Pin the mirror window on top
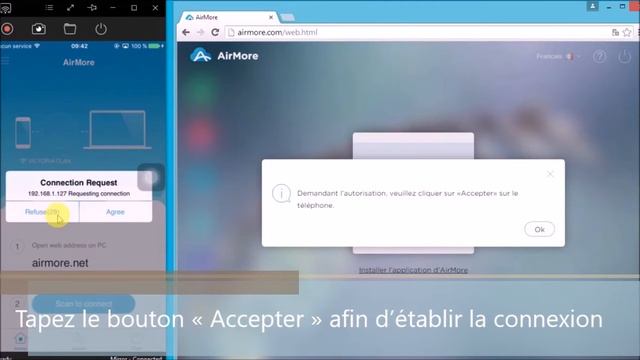 point(92,7)
